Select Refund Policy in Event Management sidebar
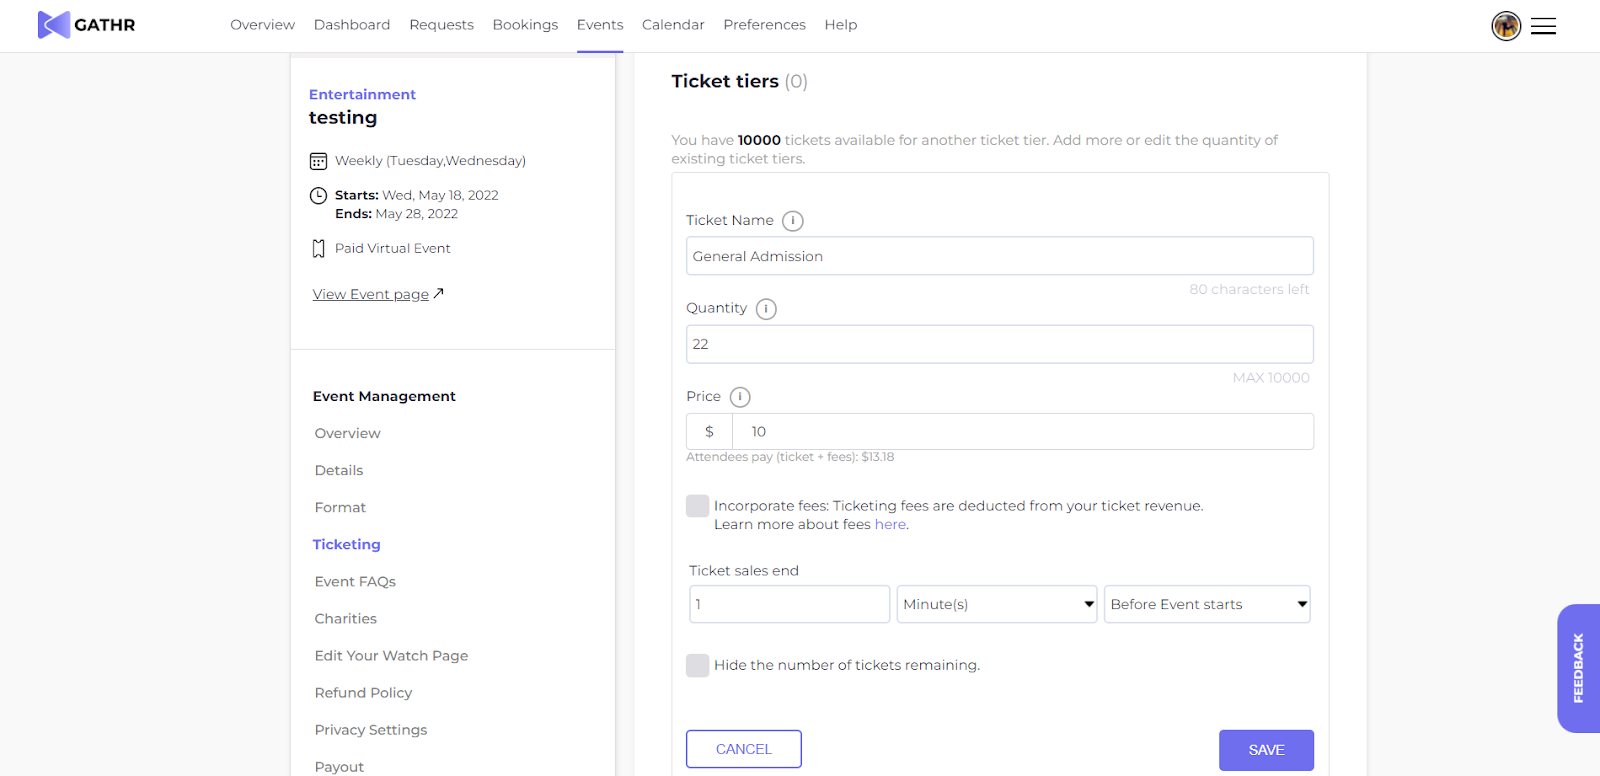This screenshot has height=776, width=1600. coord(363,693)
